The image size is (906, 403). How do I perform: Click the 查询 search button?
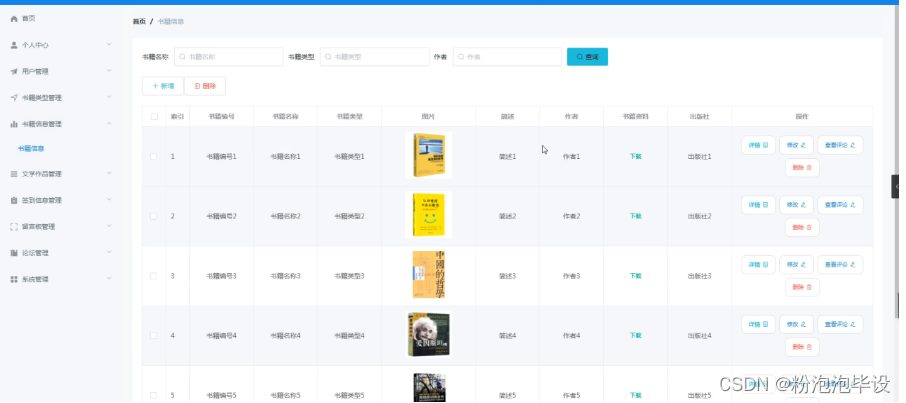[587, 57]
